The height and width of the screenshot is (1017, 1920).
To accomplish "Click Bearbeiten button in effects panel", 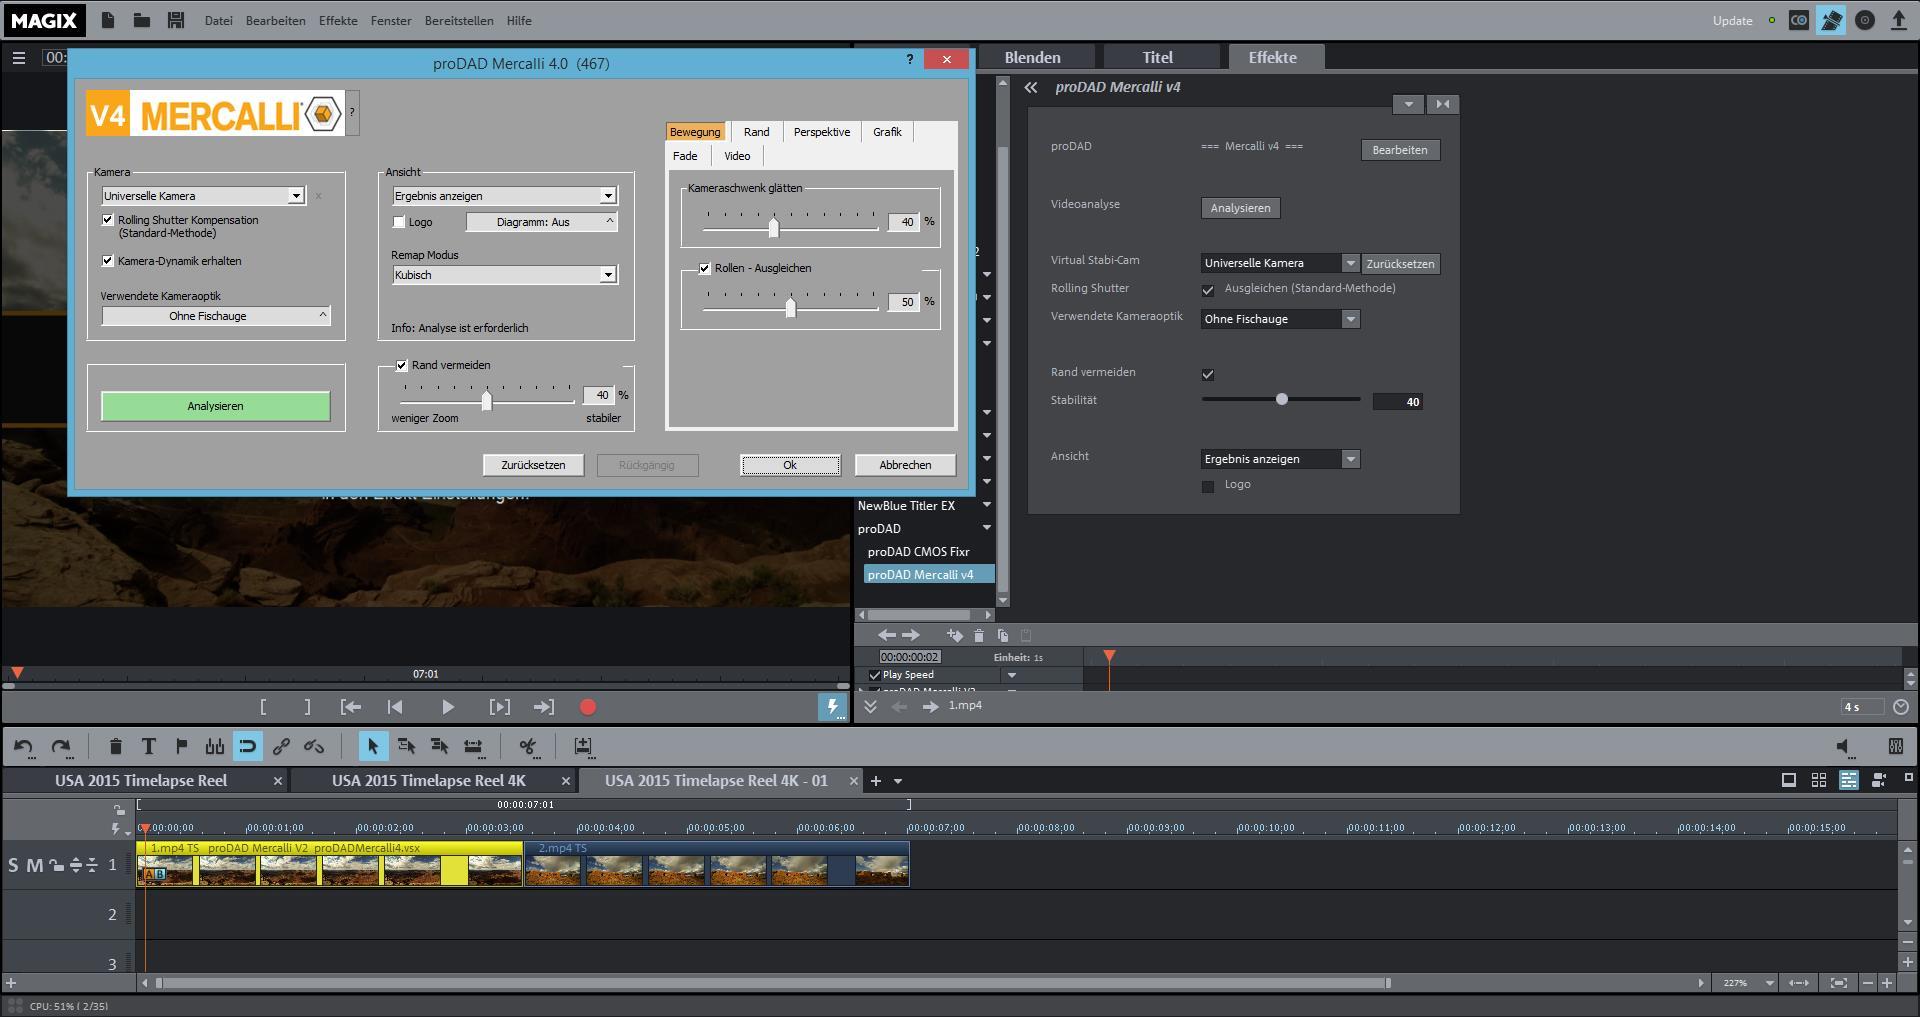I will (1400, 150).
